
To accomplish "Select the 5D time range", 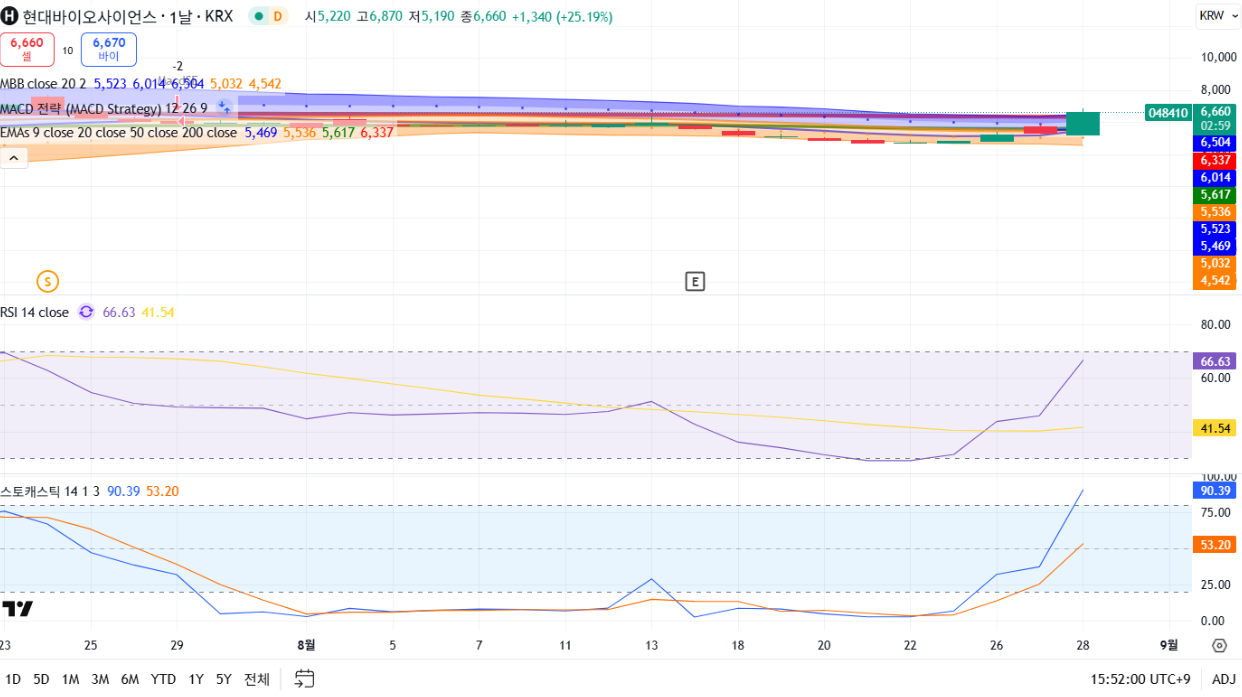I will pos(41,679).
